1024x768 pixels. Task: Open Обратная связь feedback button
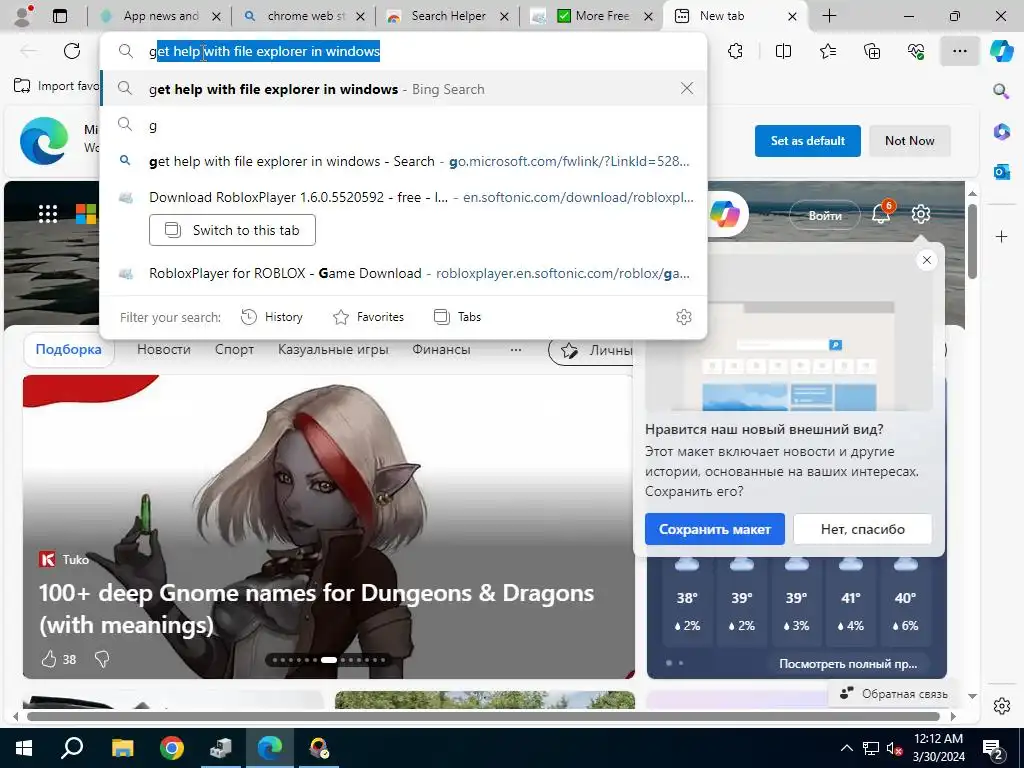[893, 694]
